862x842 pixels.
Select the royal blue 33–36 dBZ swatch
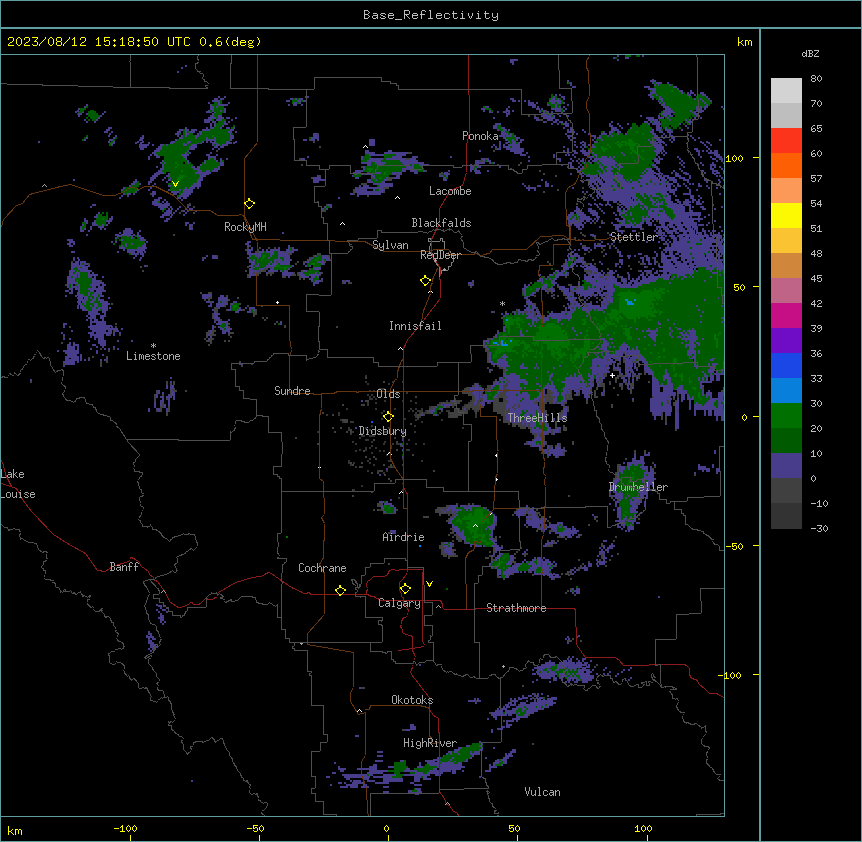(786, 365)
